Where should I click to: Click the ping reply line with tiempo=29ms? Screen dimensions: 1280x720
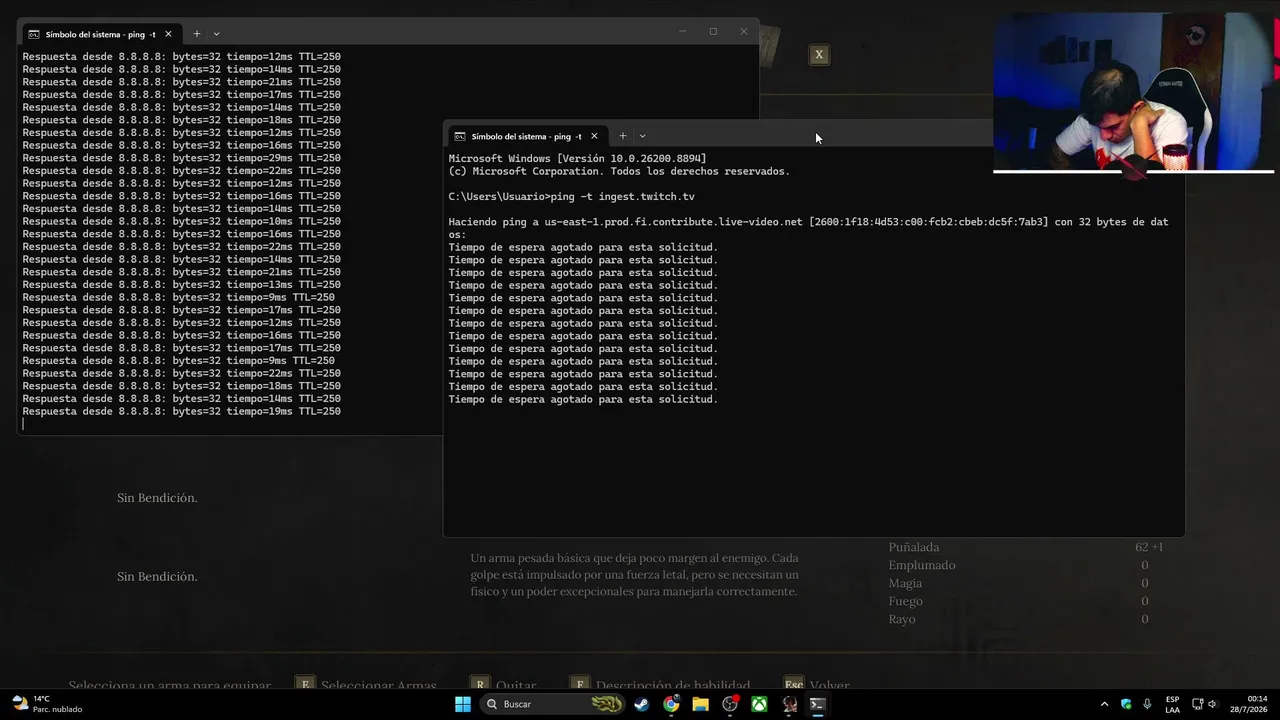click(x=181, y=158)
